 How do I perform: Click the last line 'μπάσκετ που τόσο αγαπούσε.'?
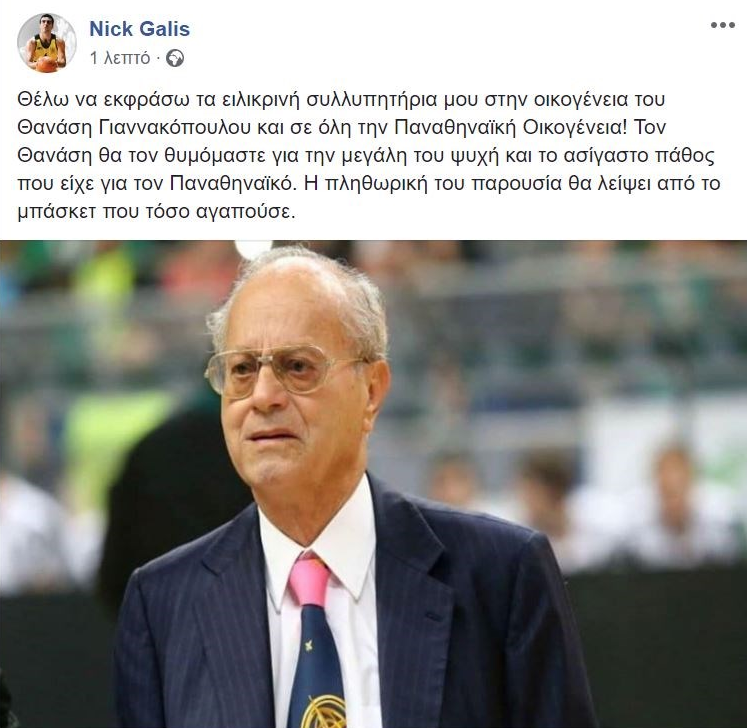(156, 212)
